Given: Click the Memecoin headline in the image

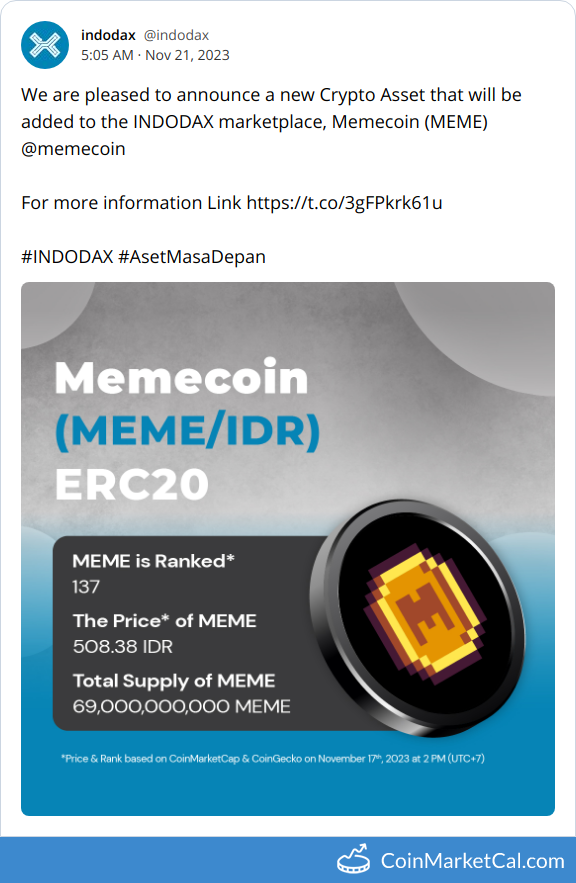Looking at the screenshot, I should coord(181,377).
